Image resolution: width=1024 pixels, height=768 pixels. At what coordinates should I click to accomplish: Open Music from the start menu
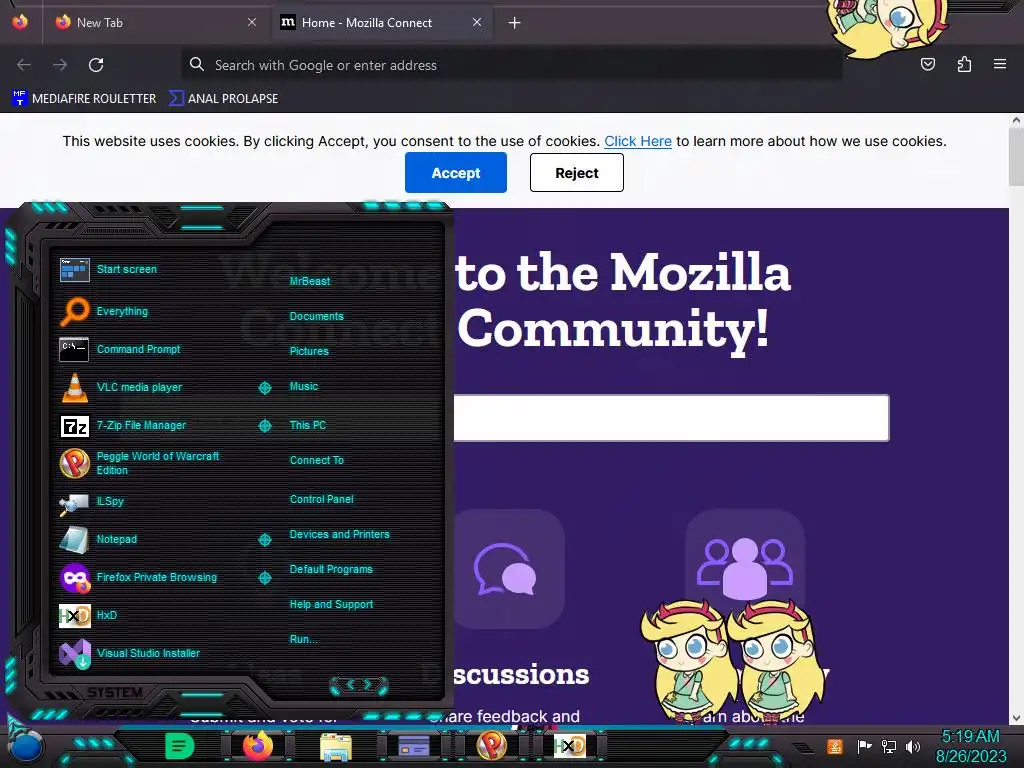point(304,387)
